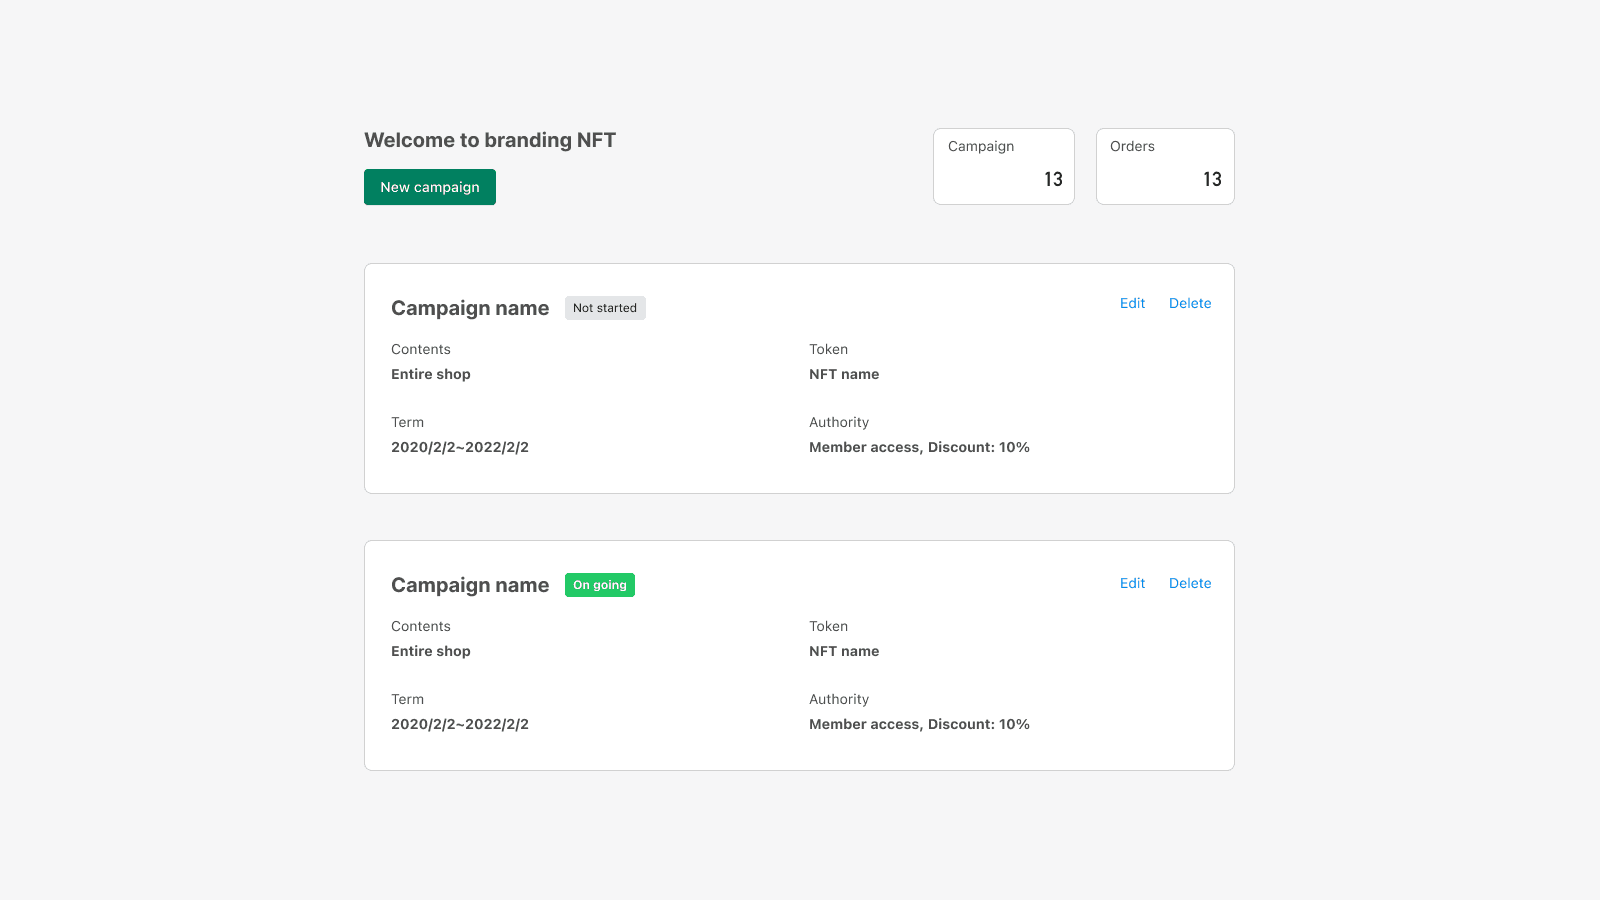Click the title of the Not started campaign
This screenshot has height=900, width=1600.
470,308
